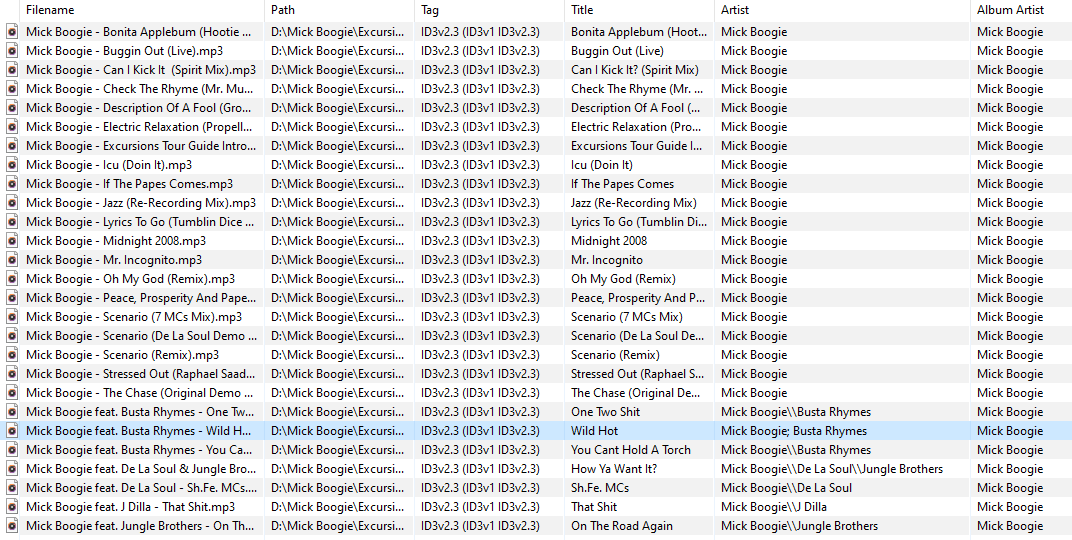The image size is (1072, 540).
Task: Click artist cell 'Mick Boogie\\J Dilla'
Action: click(x=774, y=507)
